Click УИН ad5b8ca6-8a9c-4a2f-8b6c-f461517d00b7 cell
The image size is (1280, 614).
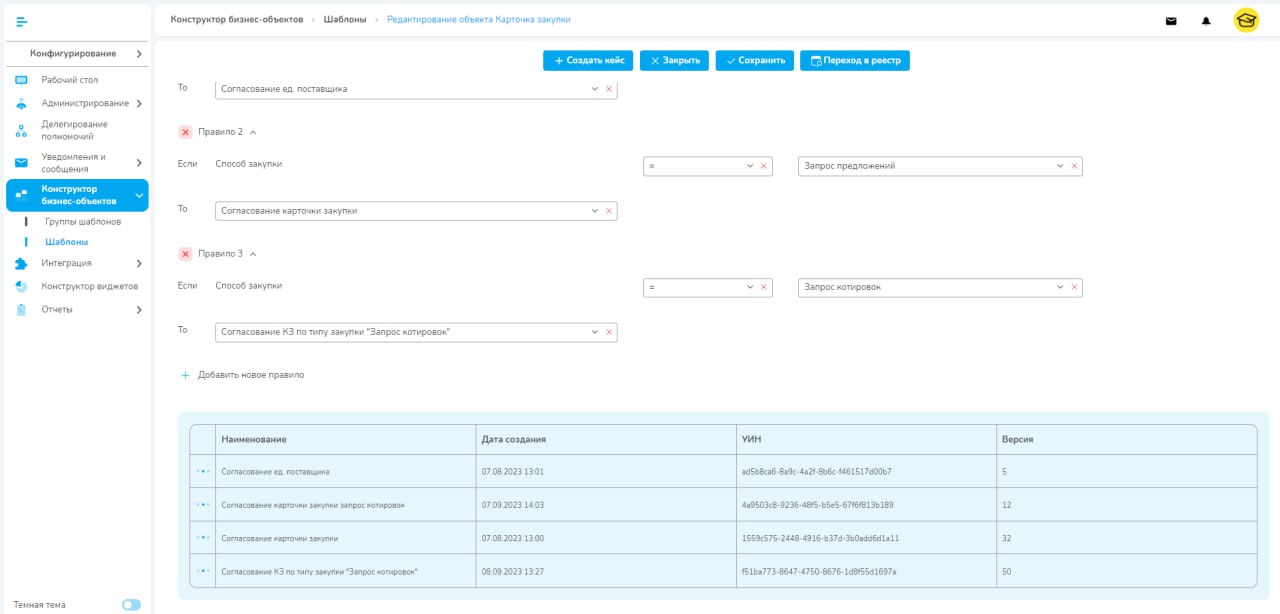click(x=866, y=471)
